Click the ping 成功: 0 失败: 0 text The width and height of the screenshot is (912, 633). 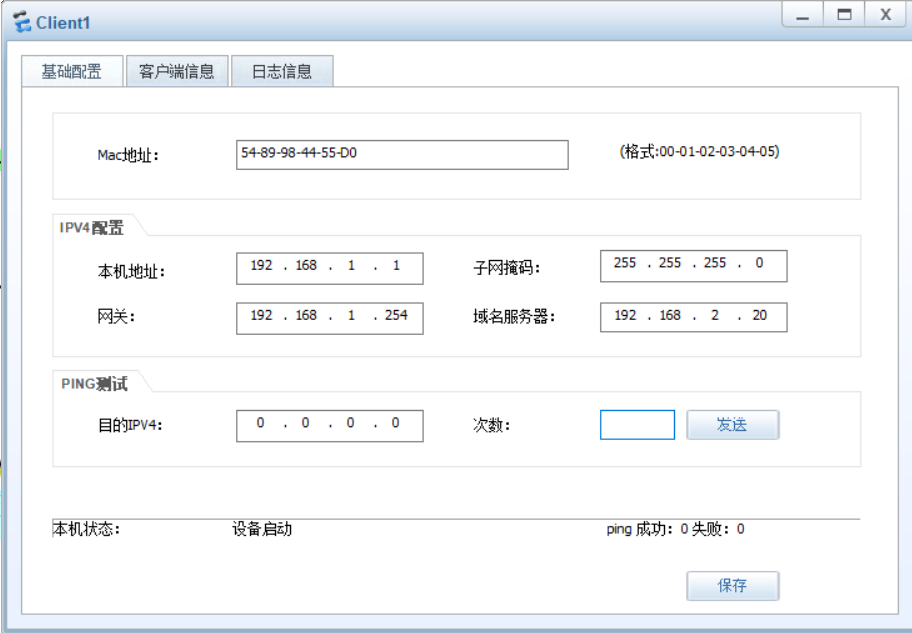[x=675, y=529]
